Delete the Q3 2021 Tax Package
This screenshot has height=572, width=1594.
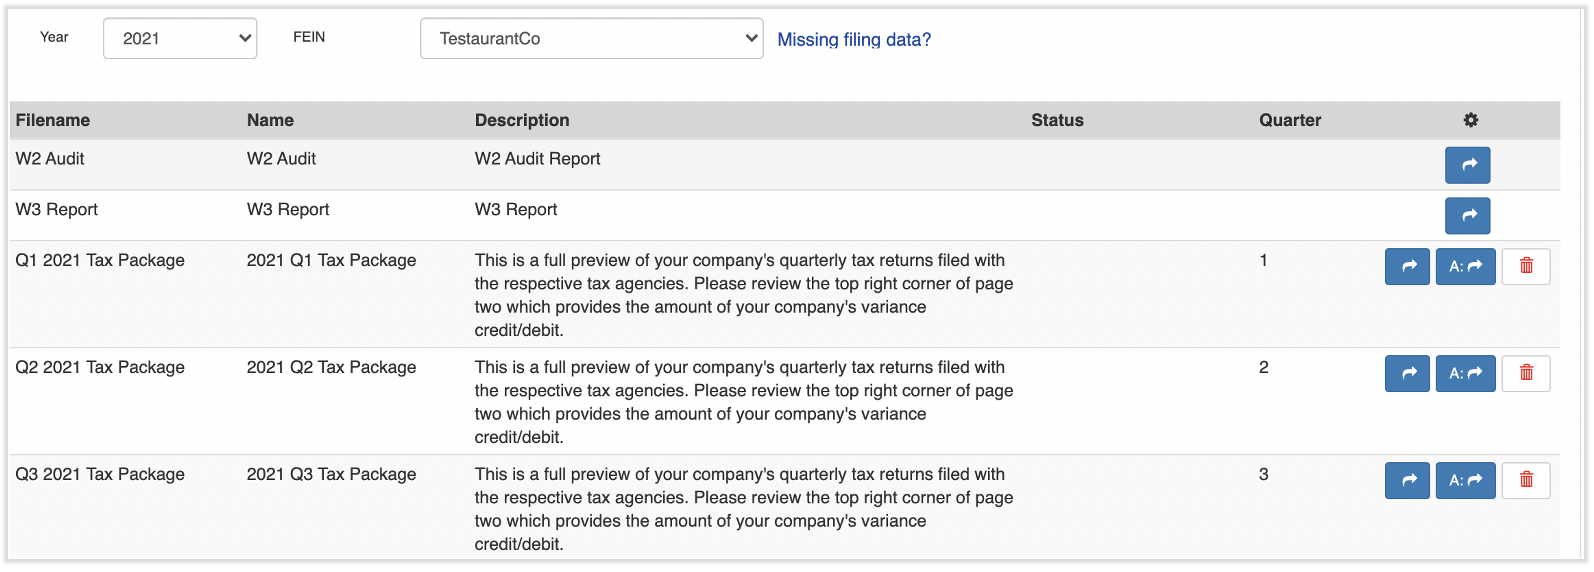click(x=1525, y=481)
